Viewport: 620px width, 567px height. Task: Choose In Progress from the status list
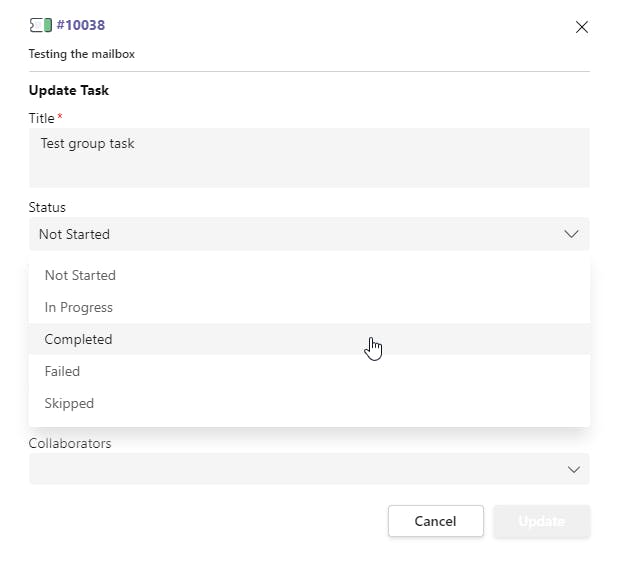click(79, 307)
